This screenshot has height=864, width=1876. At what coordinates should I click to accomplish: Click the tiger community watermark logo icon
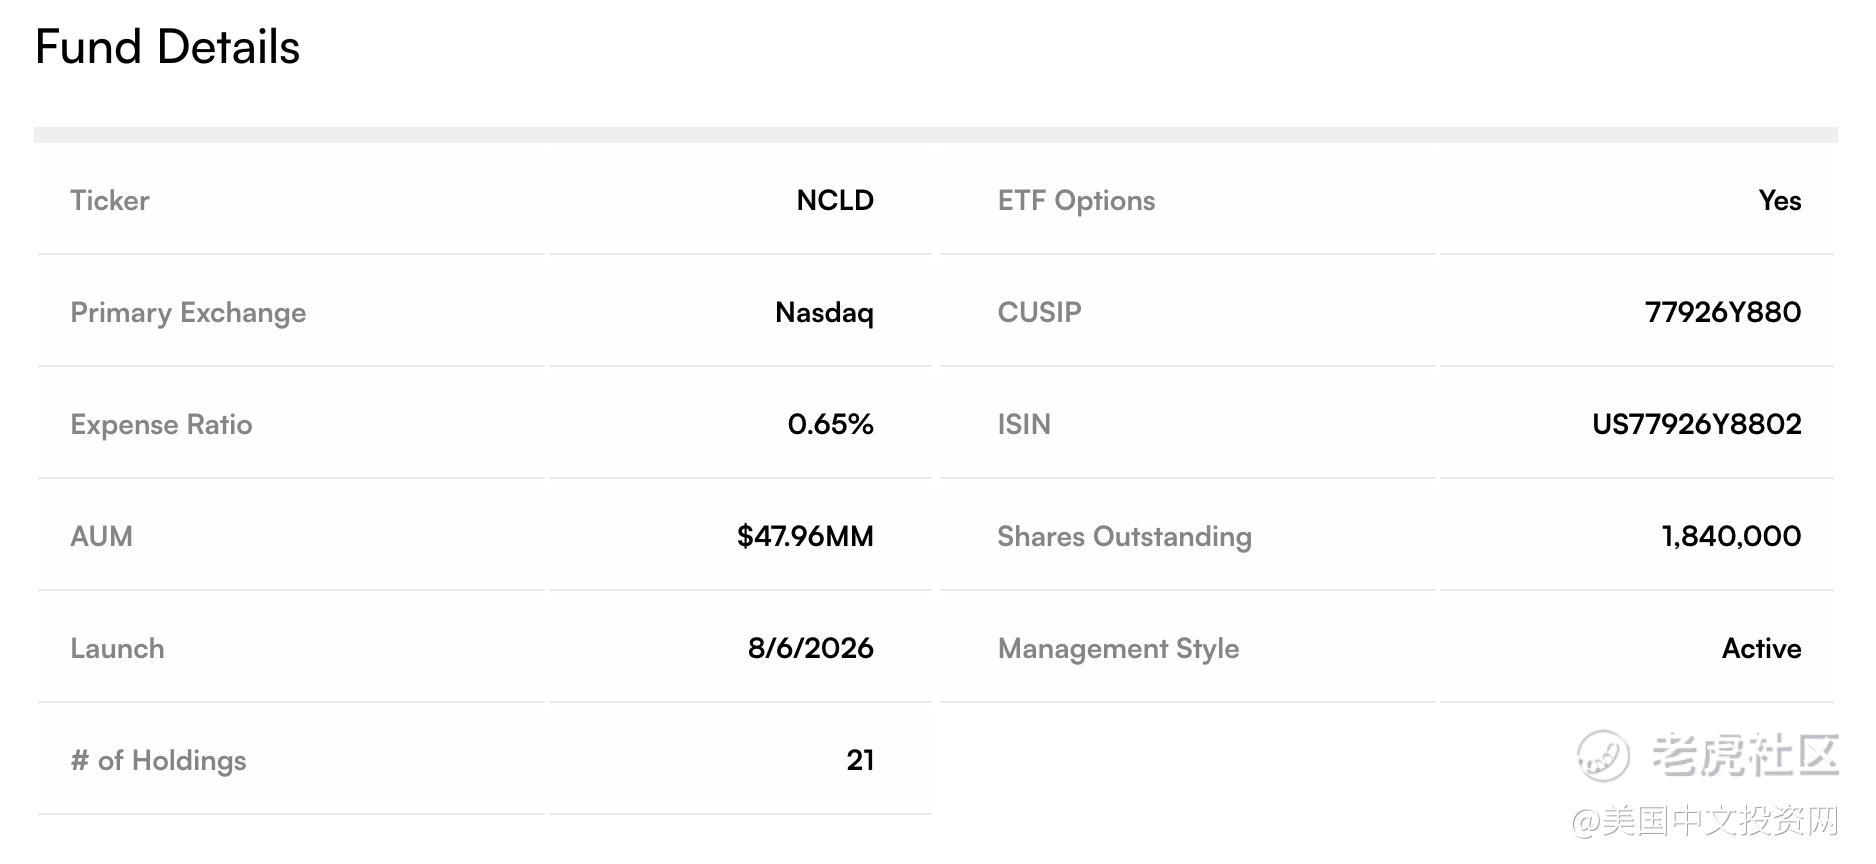(x=1603, y=755)
